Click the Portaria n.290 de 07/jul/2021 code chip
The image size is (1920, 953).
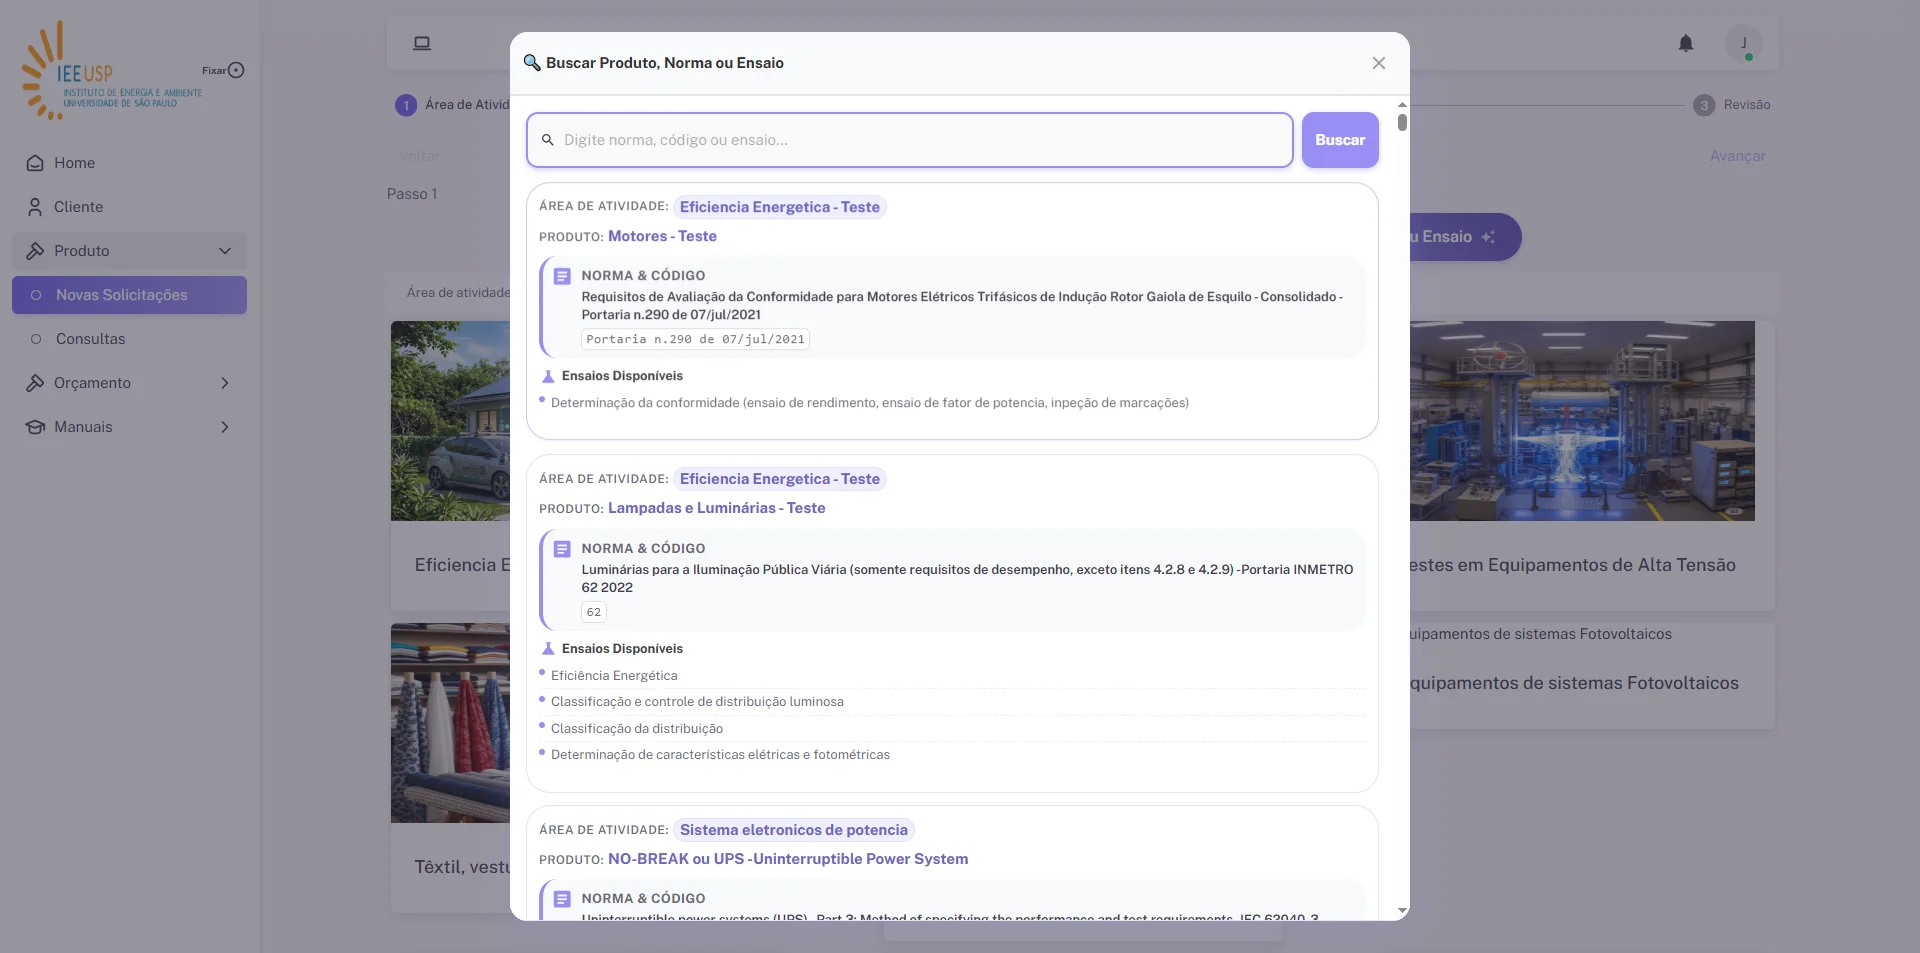pyautogui.click(x=695, y=339)
